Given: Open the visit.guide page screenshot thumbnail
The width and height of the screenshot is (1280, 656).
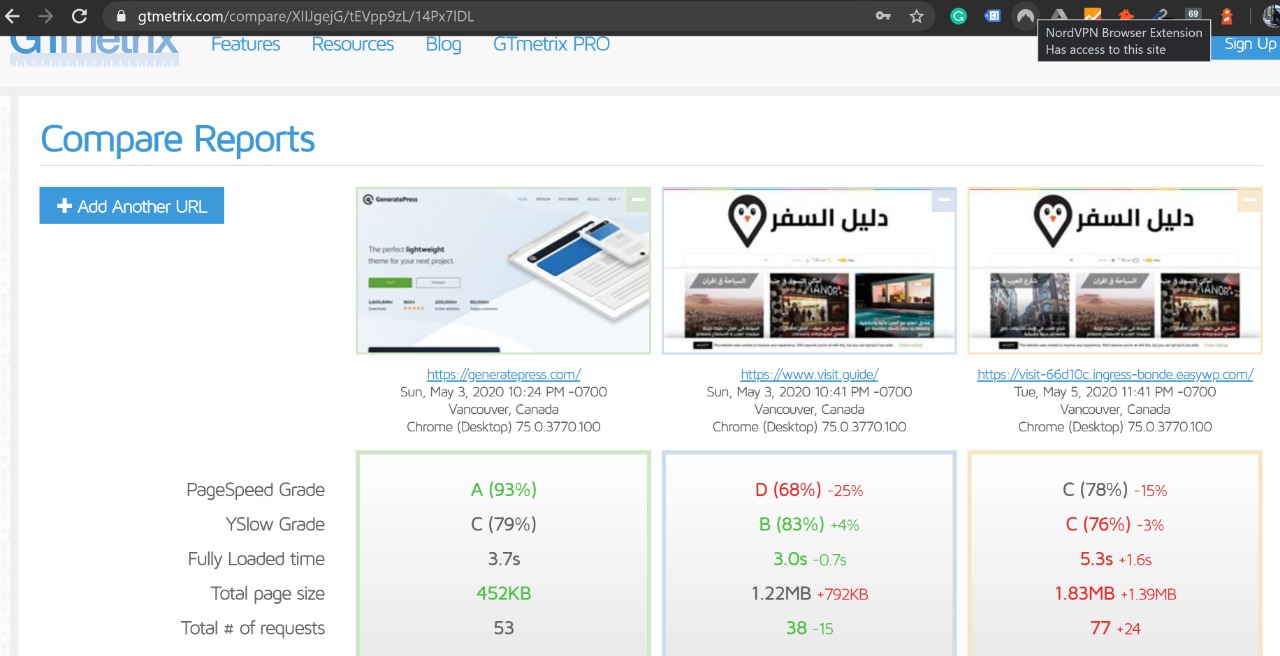Looking at the screenshot, I should tap(809, 271).
